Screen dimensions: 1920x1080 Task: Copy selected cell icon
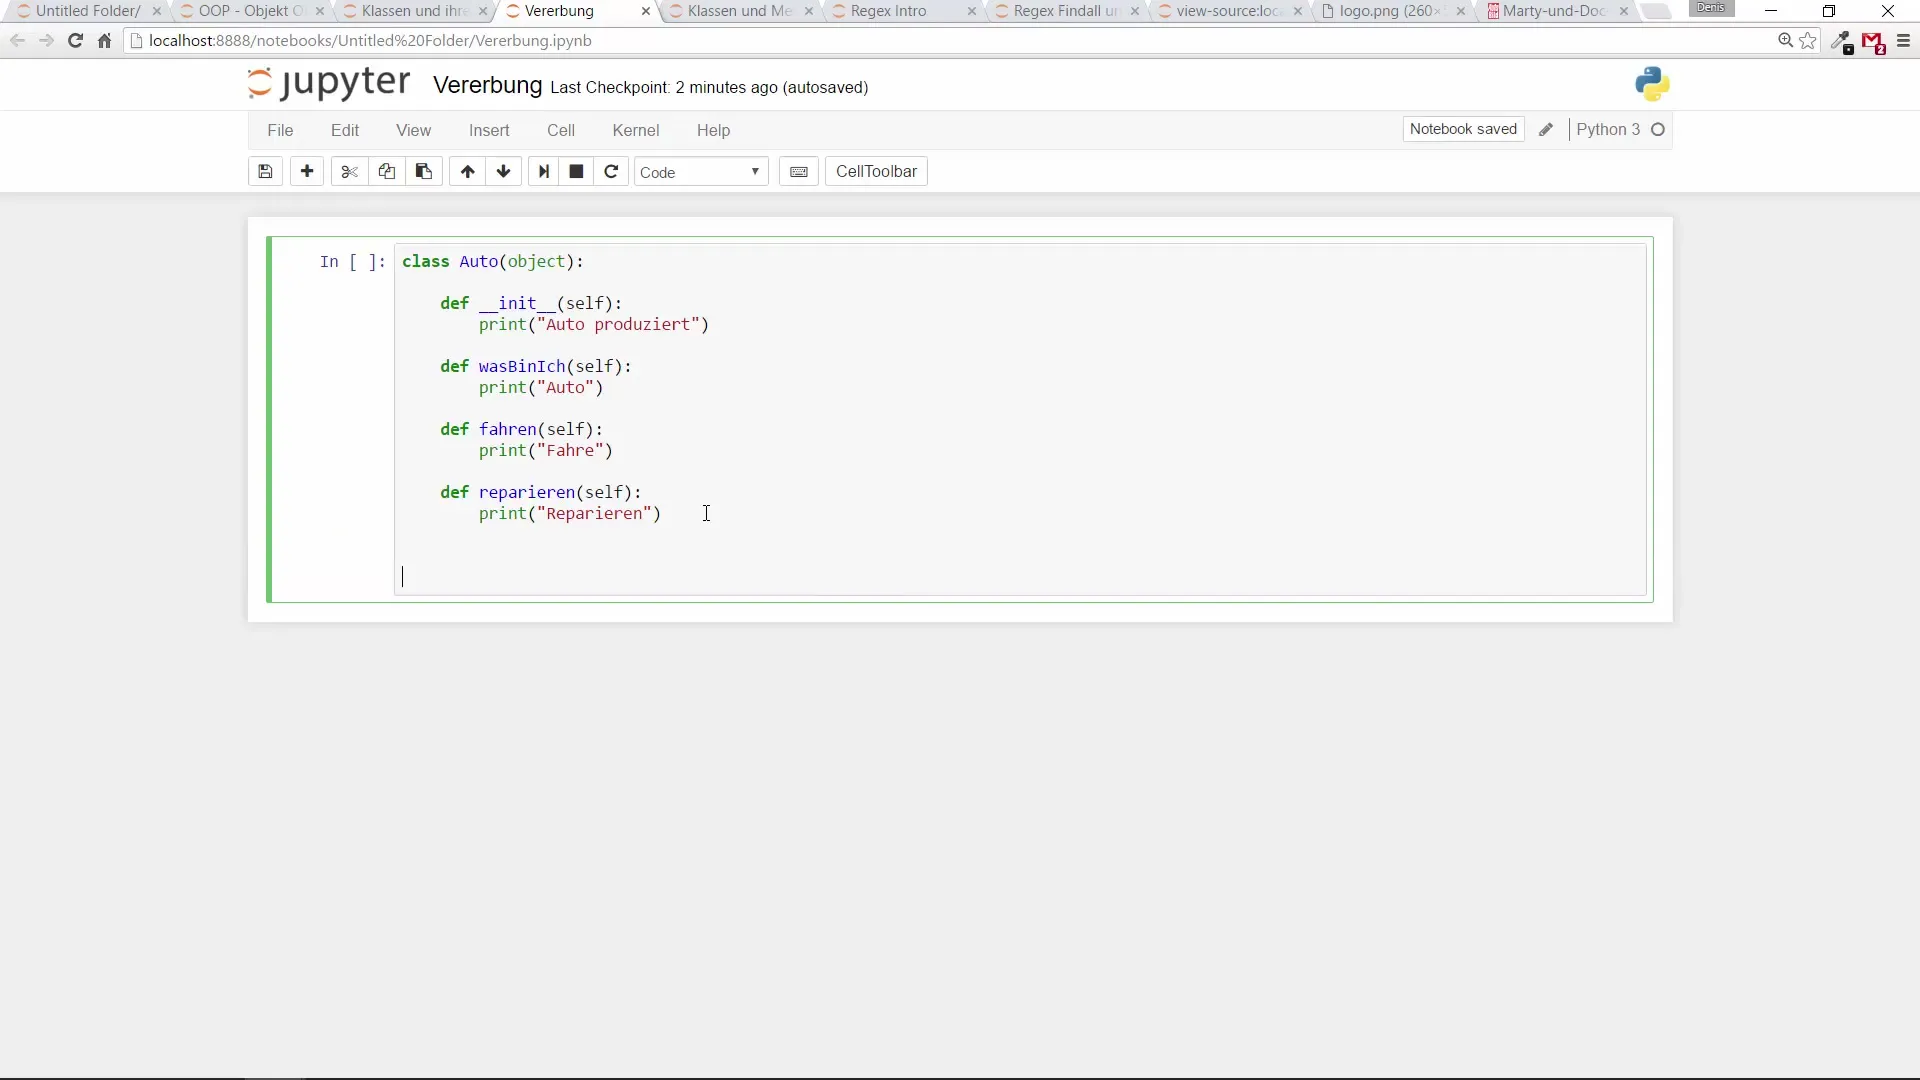[386, 172]
